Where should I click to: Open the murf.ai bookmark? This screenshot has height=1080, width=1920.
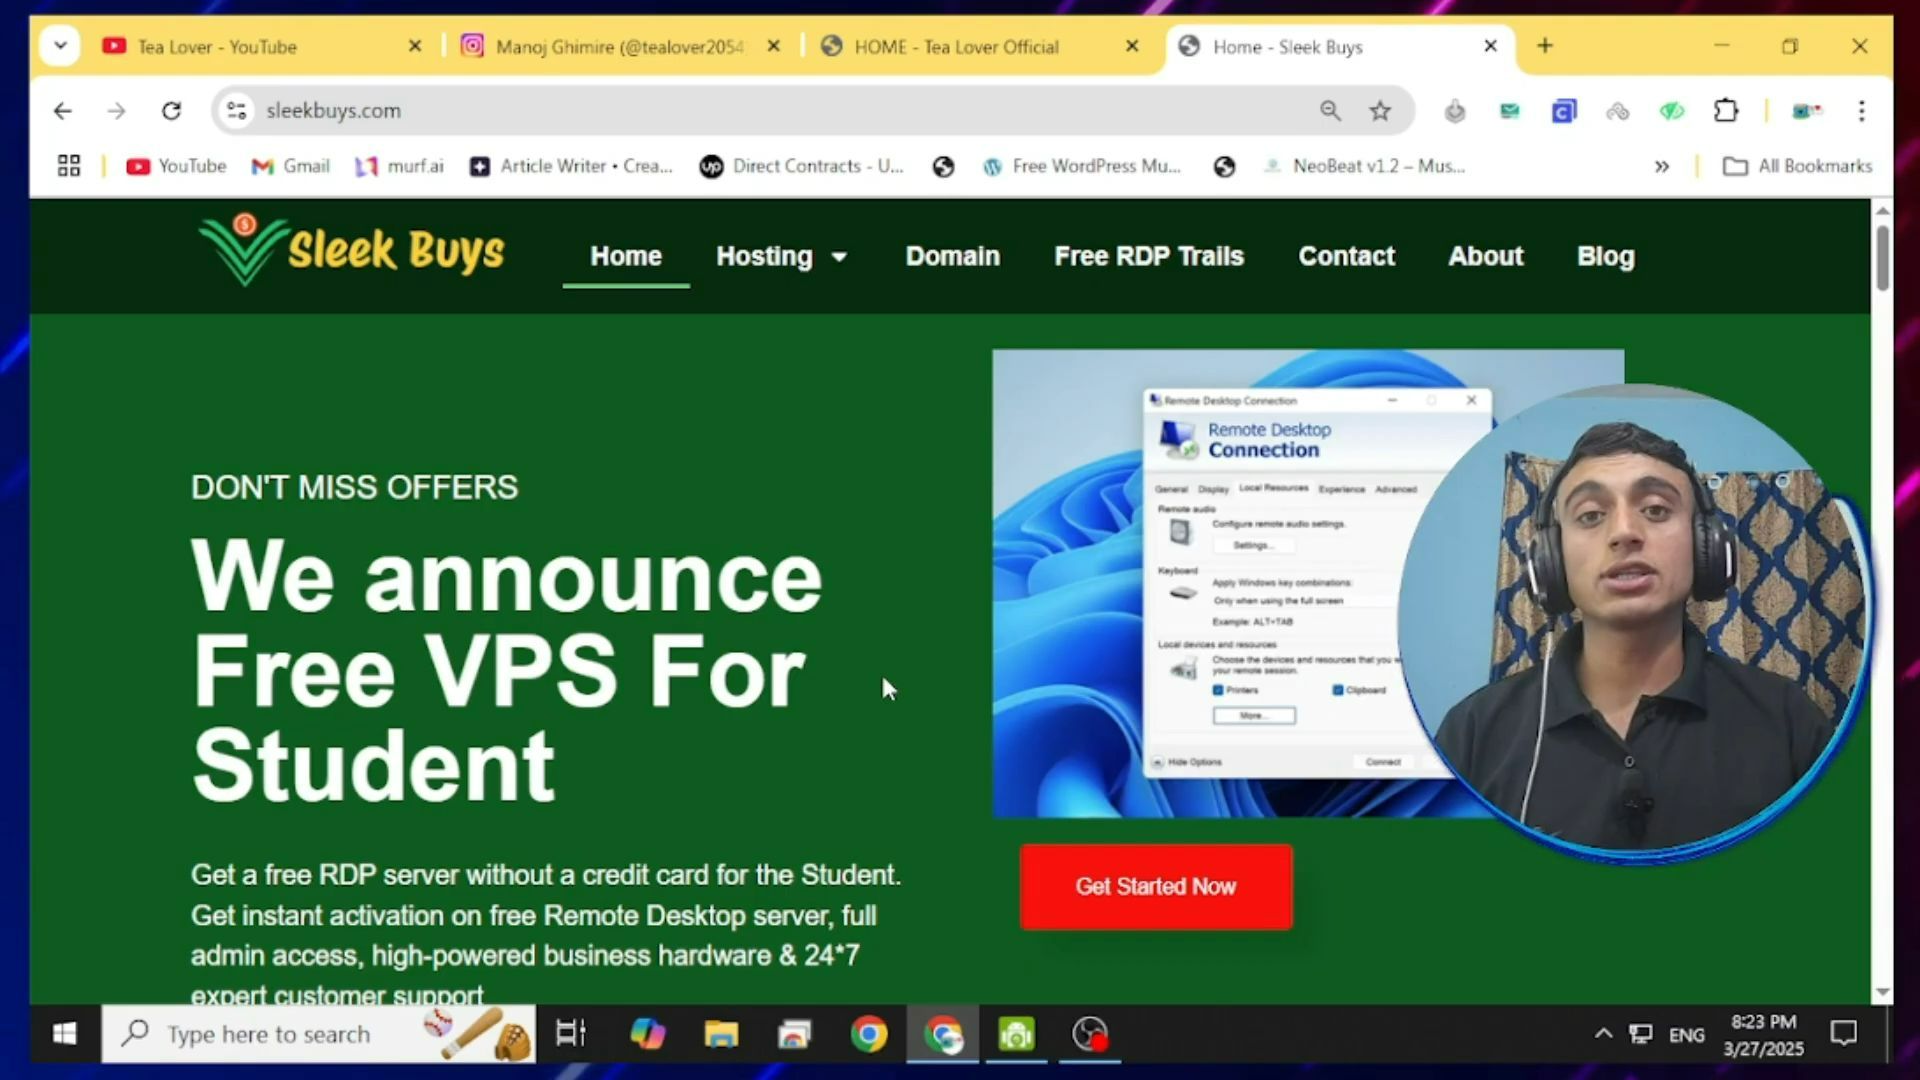pyautogui.click(x=399, y=166)
